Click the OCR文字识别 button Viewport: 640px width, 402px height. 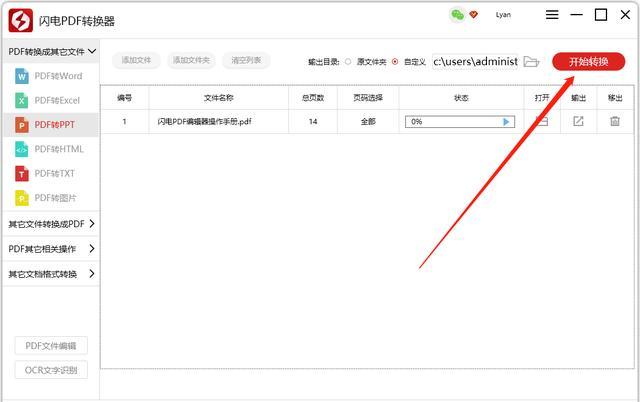tap(51, 370)
